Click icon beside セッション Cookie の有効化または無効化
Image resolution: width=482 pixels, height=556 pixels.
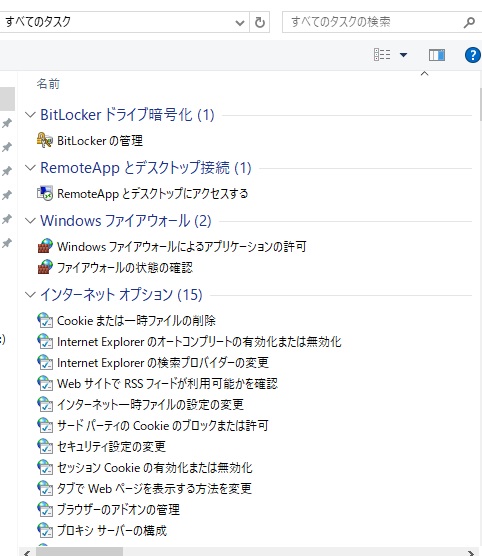45,467
